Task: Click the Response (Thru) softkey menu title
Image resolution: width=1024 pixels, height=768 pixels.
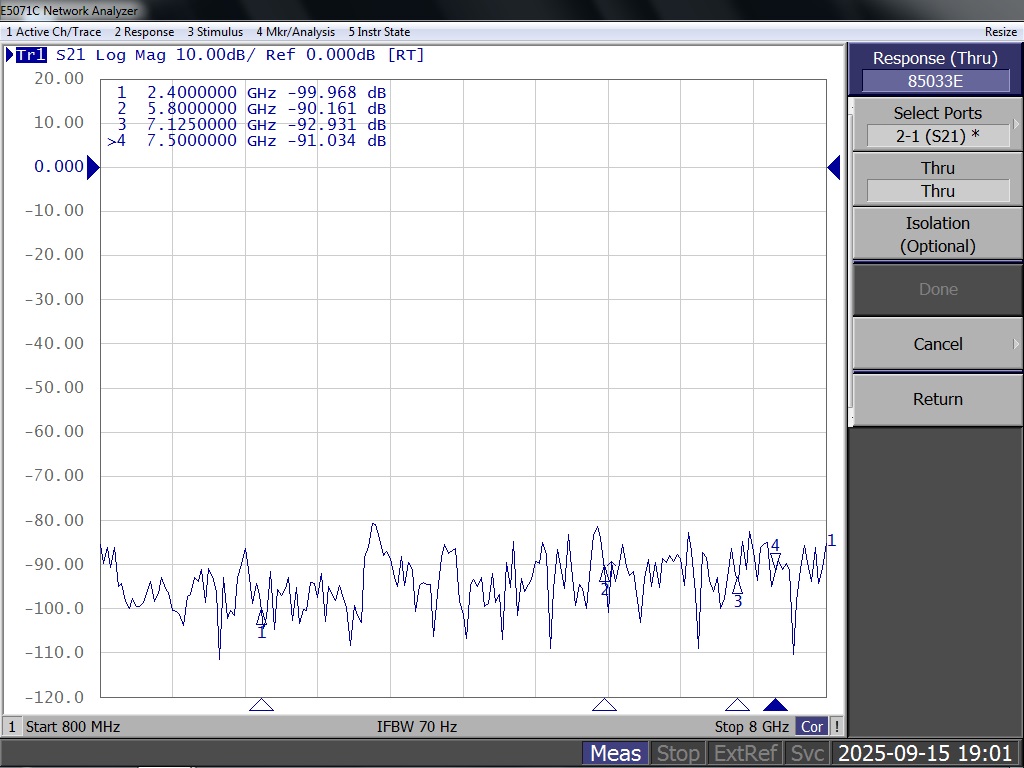Action: click(935, 58)
